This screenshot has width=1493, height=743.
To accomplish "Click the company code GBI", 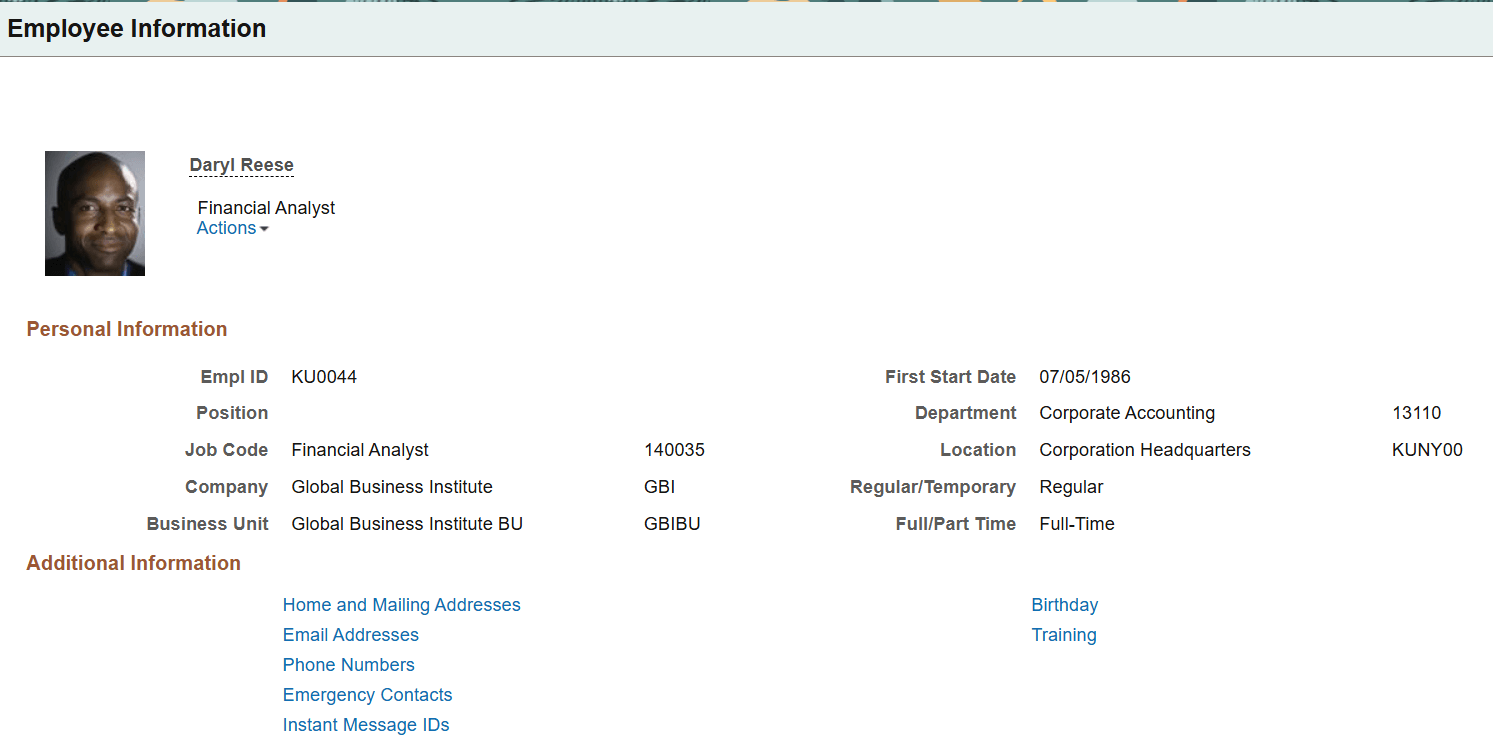I will (x=659, y=487).
